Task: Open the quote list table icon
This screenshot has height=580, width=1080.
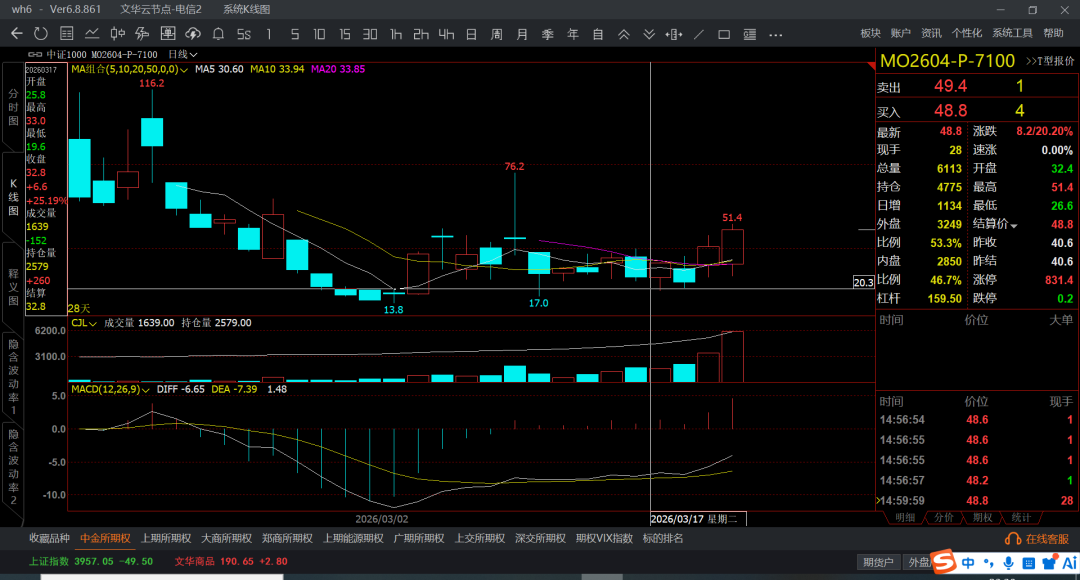Action: (x=67, y=34)
